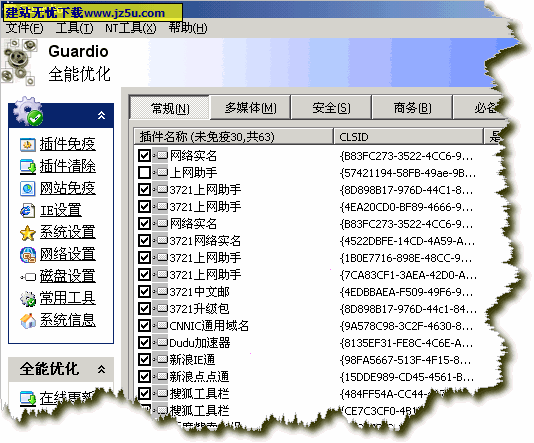Click the plugin icon beside 新浪IE通
This screenshot has height=443, width=534.
point(160,359)
